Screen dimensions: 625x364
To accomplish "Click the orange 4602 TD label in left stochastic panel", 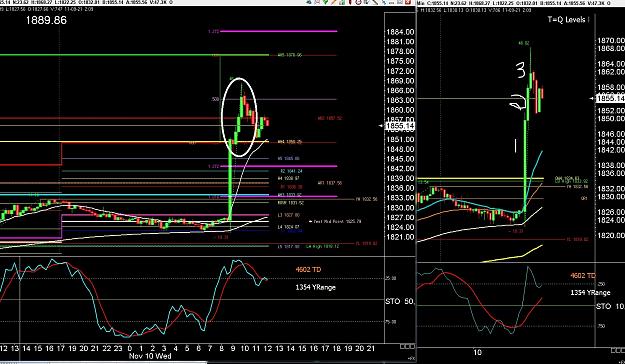I will click(308, 270).
